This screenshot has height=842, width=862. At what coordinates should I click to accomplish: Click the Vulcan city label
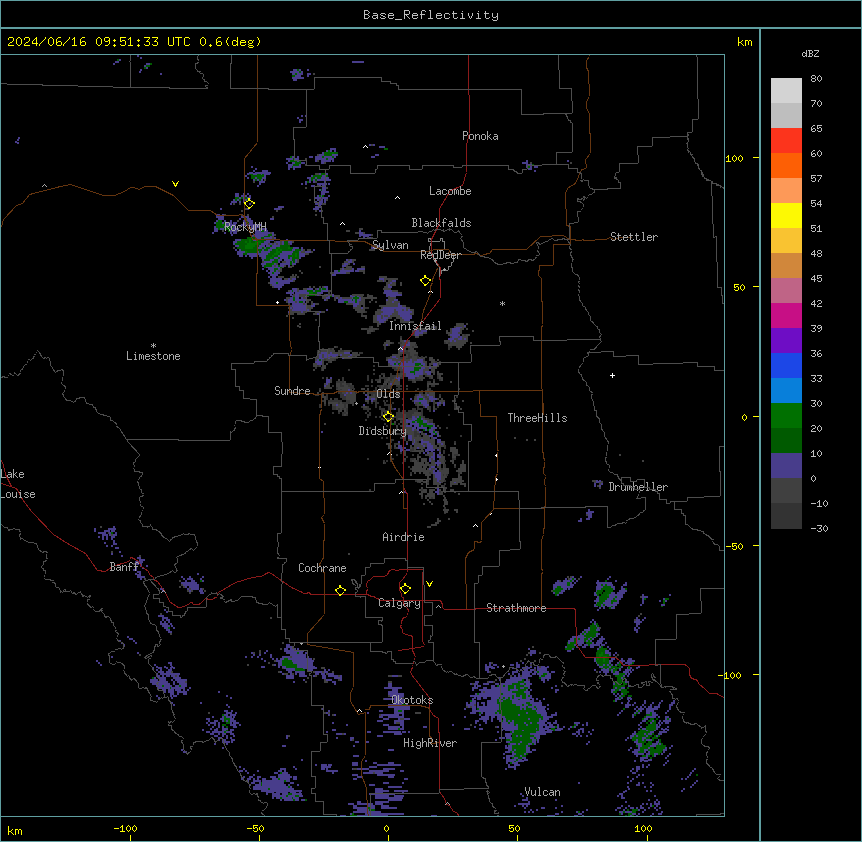(x=543, y=792)
